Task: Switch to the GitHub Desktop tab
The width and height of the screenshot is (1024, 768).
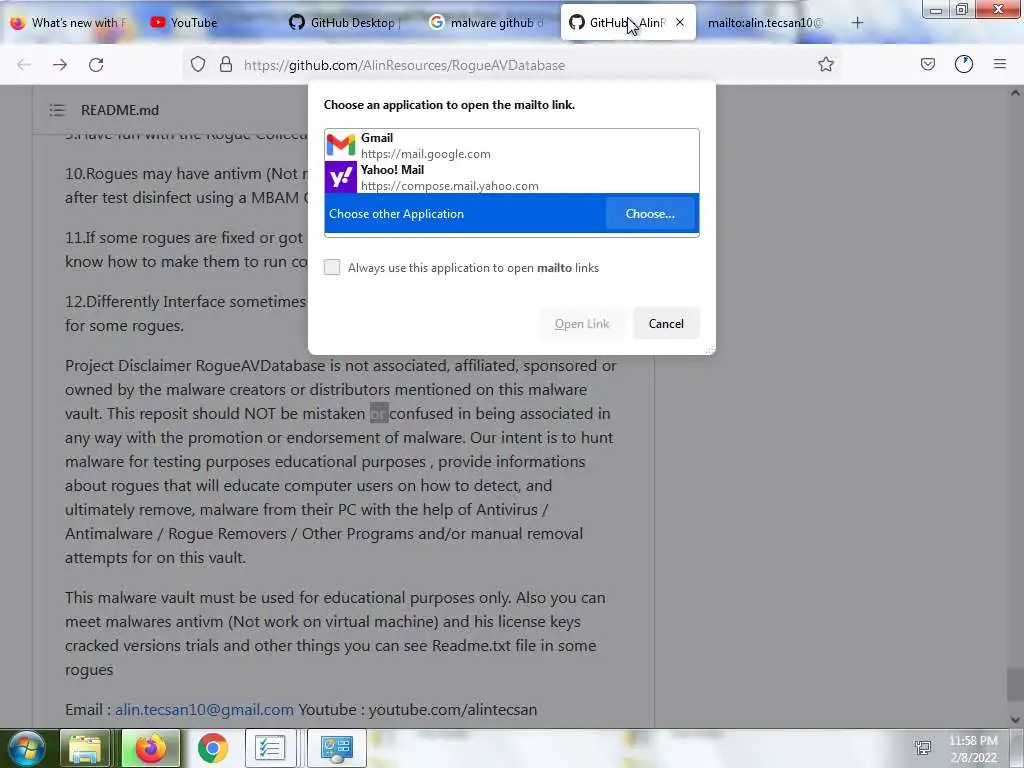Action: 347,22
